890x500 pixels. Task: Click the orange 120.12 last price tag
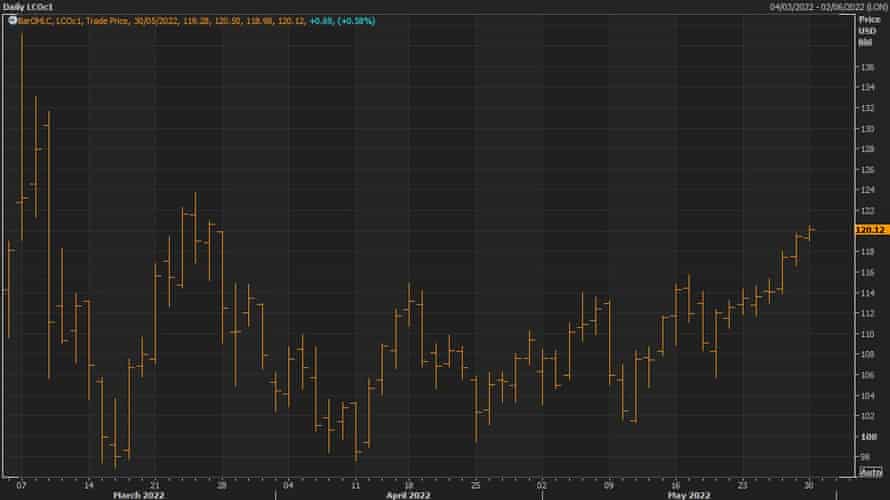(871, 229)
